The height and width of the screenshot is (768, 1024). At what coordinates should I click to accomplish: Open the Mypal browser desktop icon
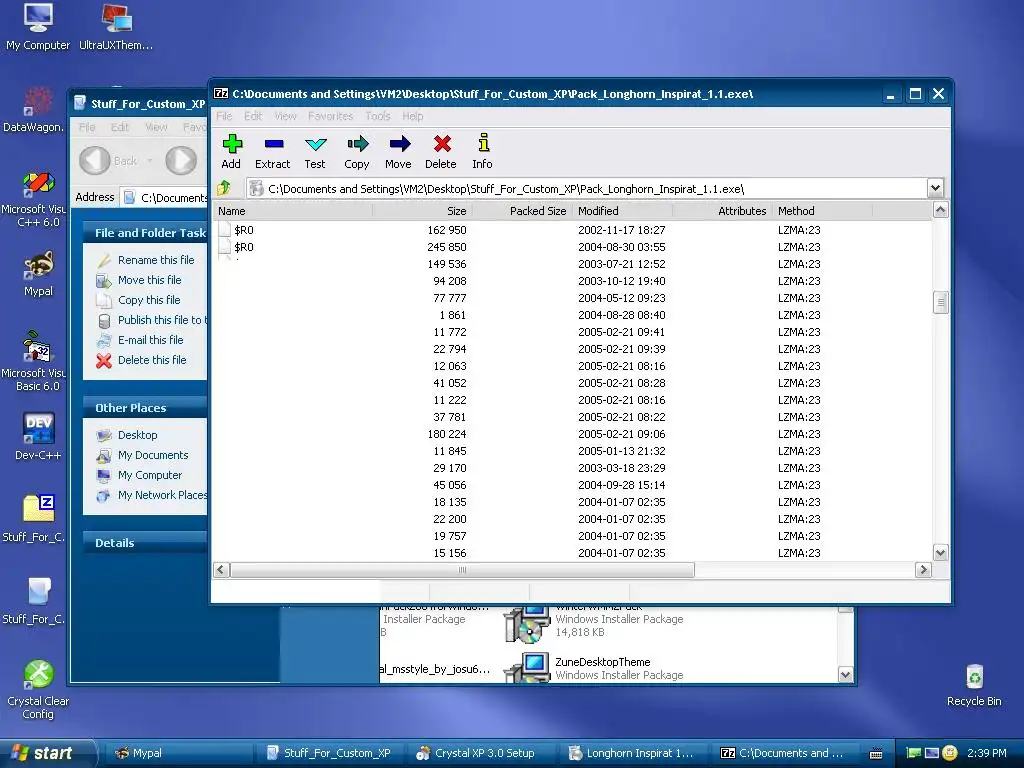point(39,273)
